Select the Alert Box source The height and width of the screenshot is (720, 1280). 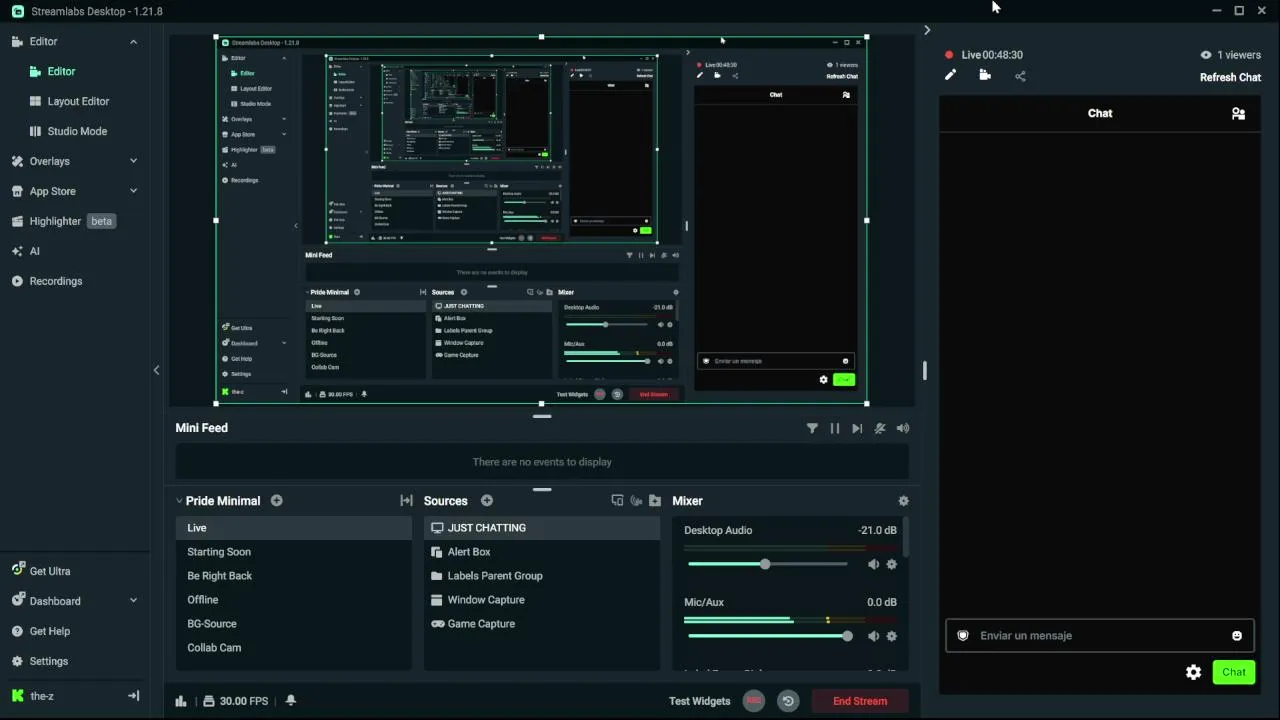pos(542,552)
